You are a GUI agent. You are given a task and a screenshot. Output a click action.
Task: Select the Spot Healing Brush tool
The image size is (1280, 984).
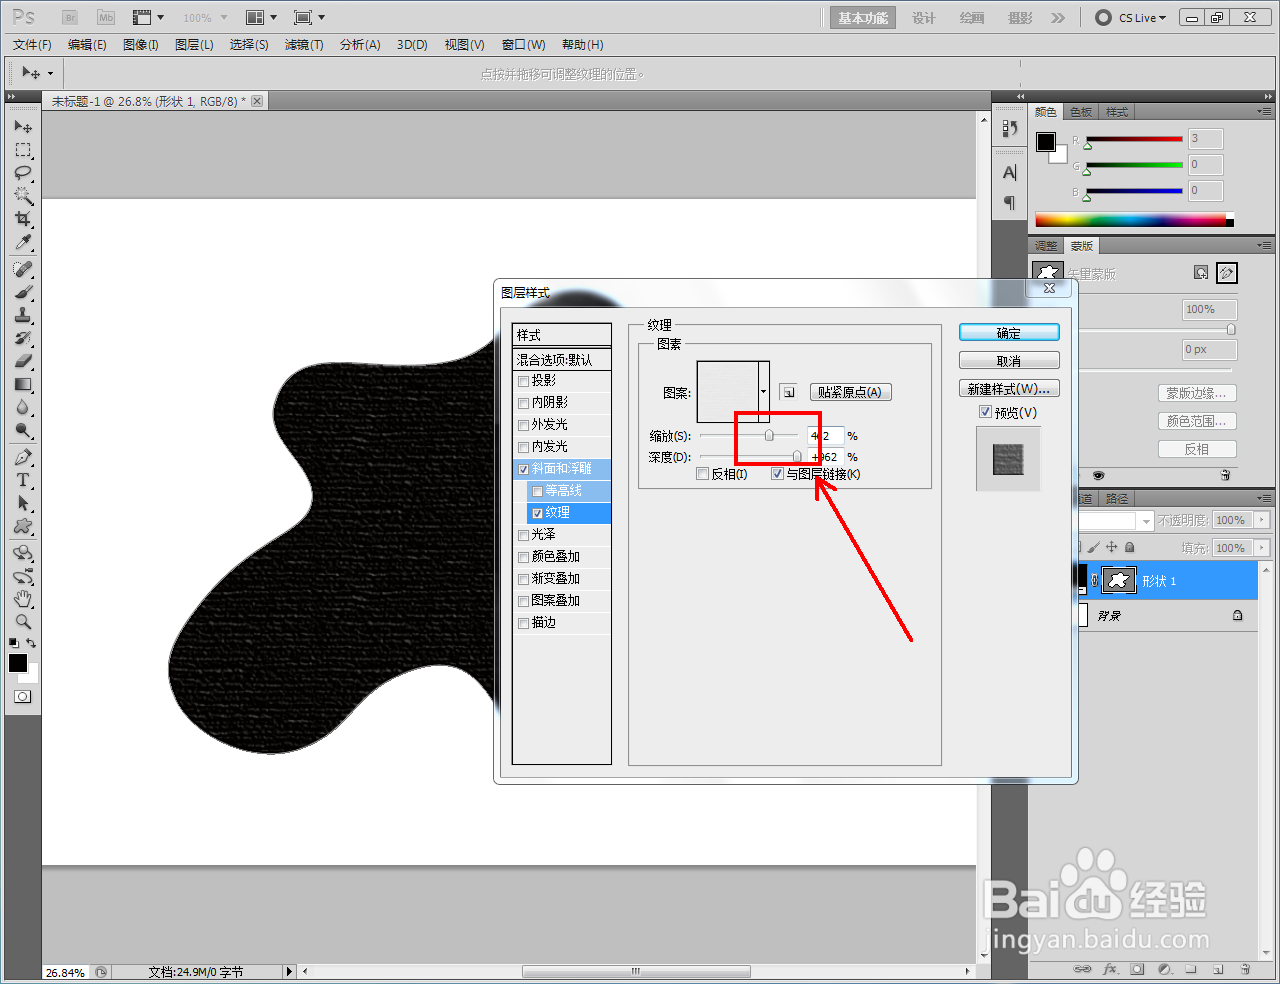tap(23, 269)
